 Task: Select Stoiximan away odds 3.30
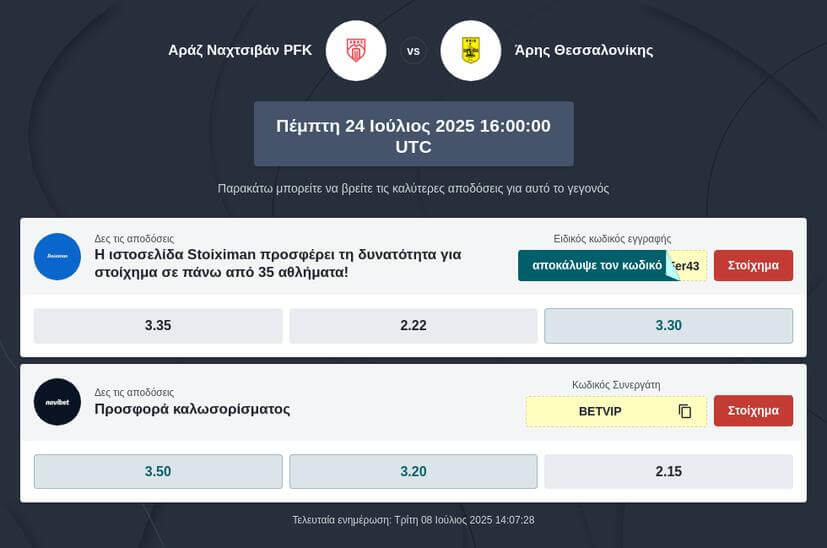[669, 325]
